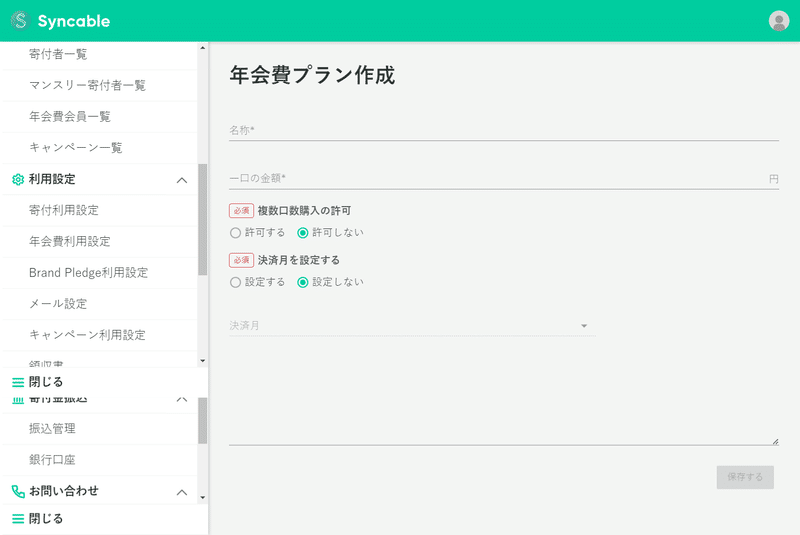800x535 pixels.
Task: Click the Syncable logo icon
Action: pos(20,21)
